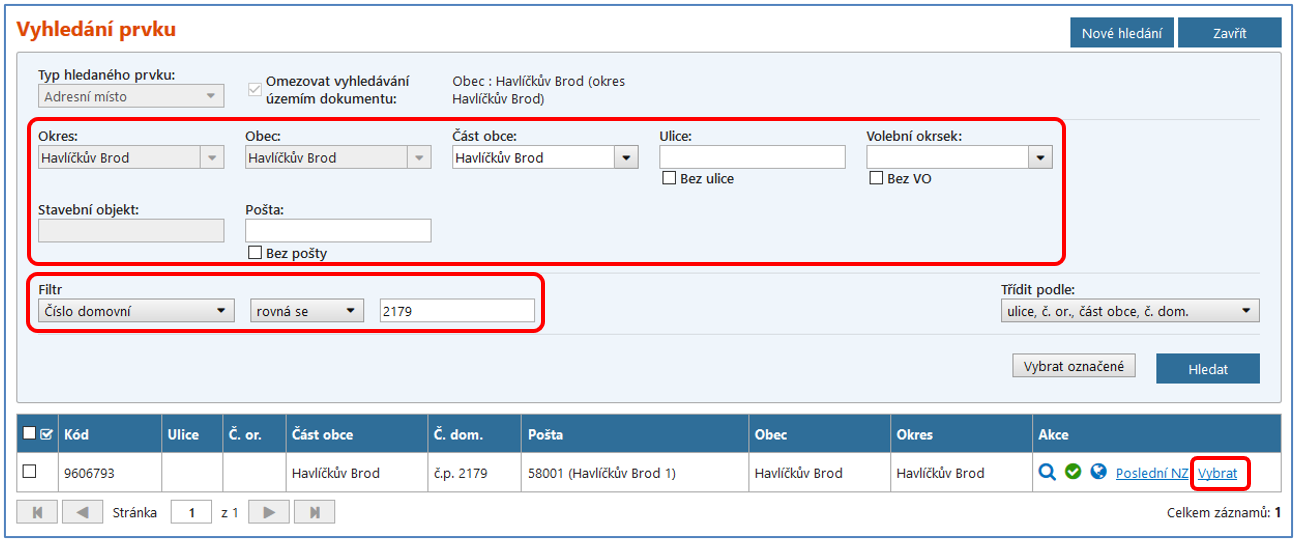The height and width of the screenshot is (539, 1296).
Task: Enable the 'Bez ulice' checkbox
Action: pos(669,179)
